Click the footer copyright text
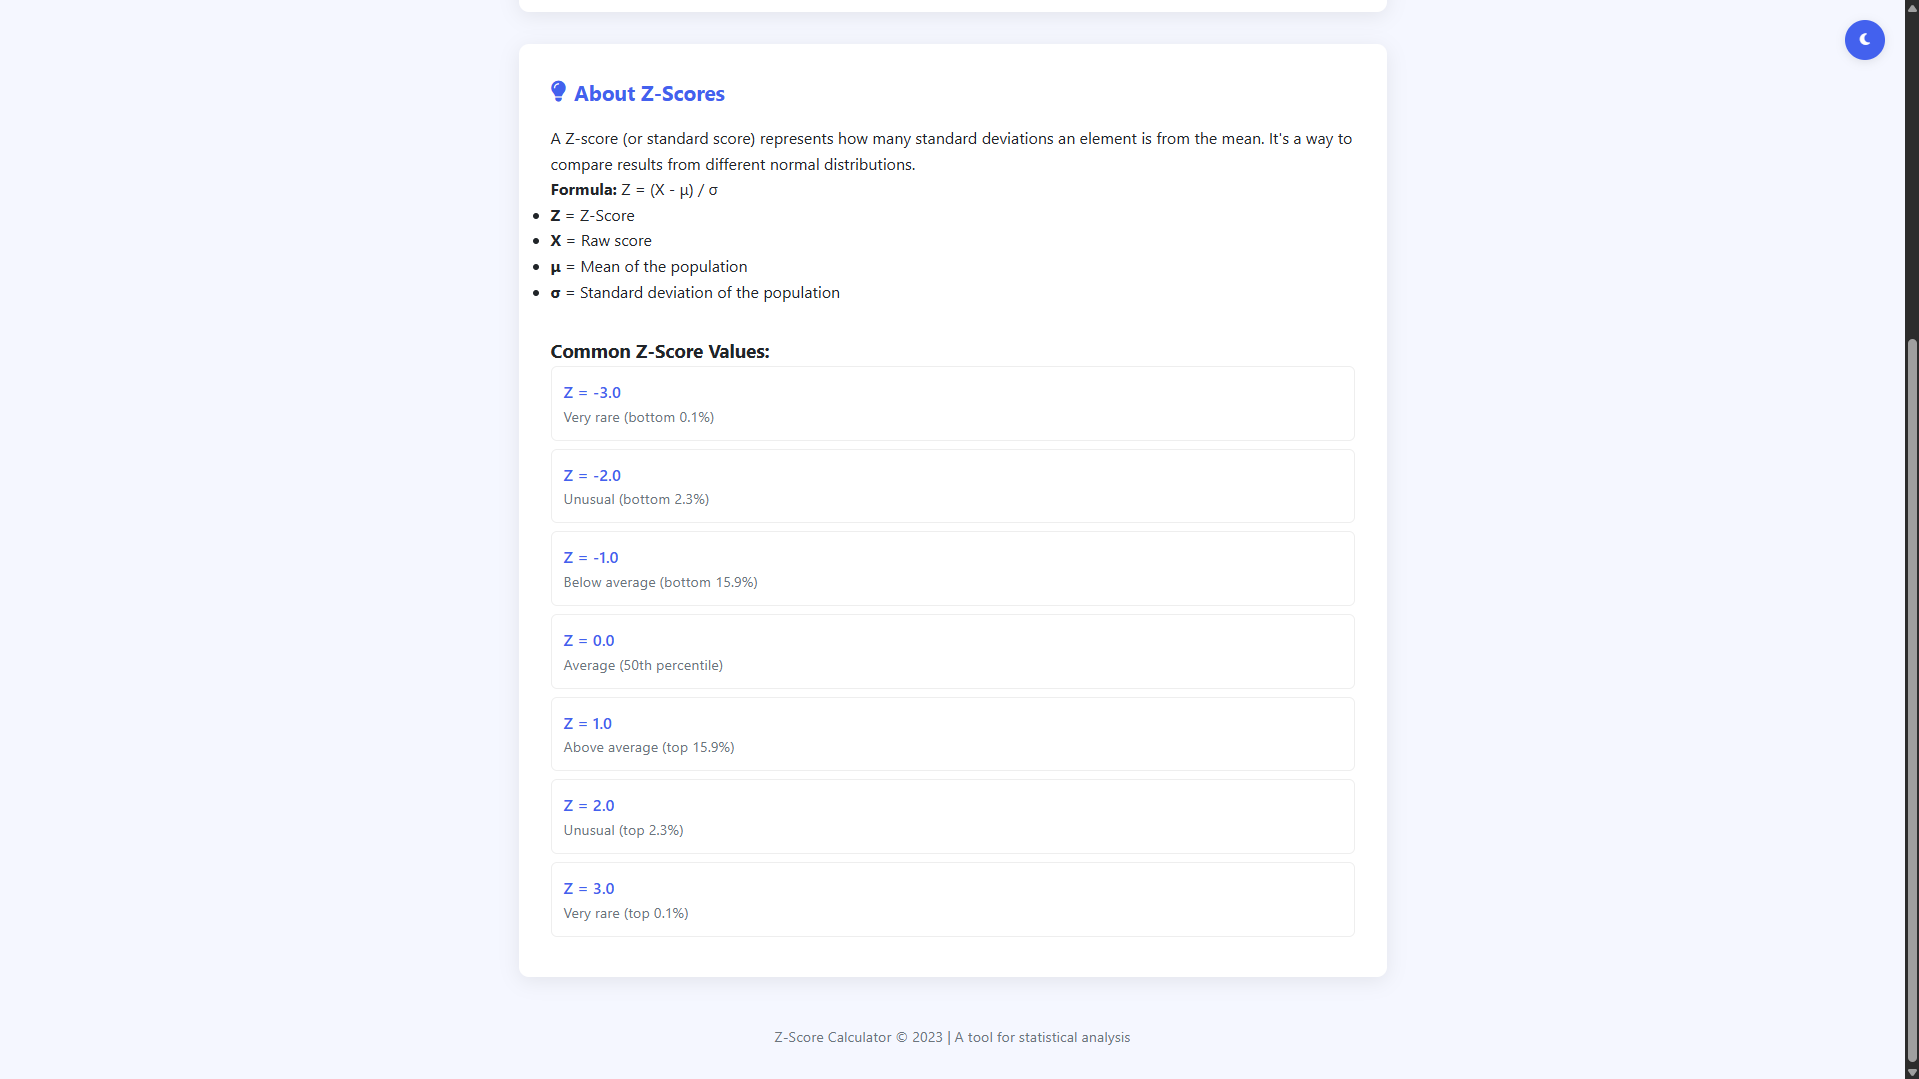This screenshot has width=1919, height=1079. point(952,1038)
